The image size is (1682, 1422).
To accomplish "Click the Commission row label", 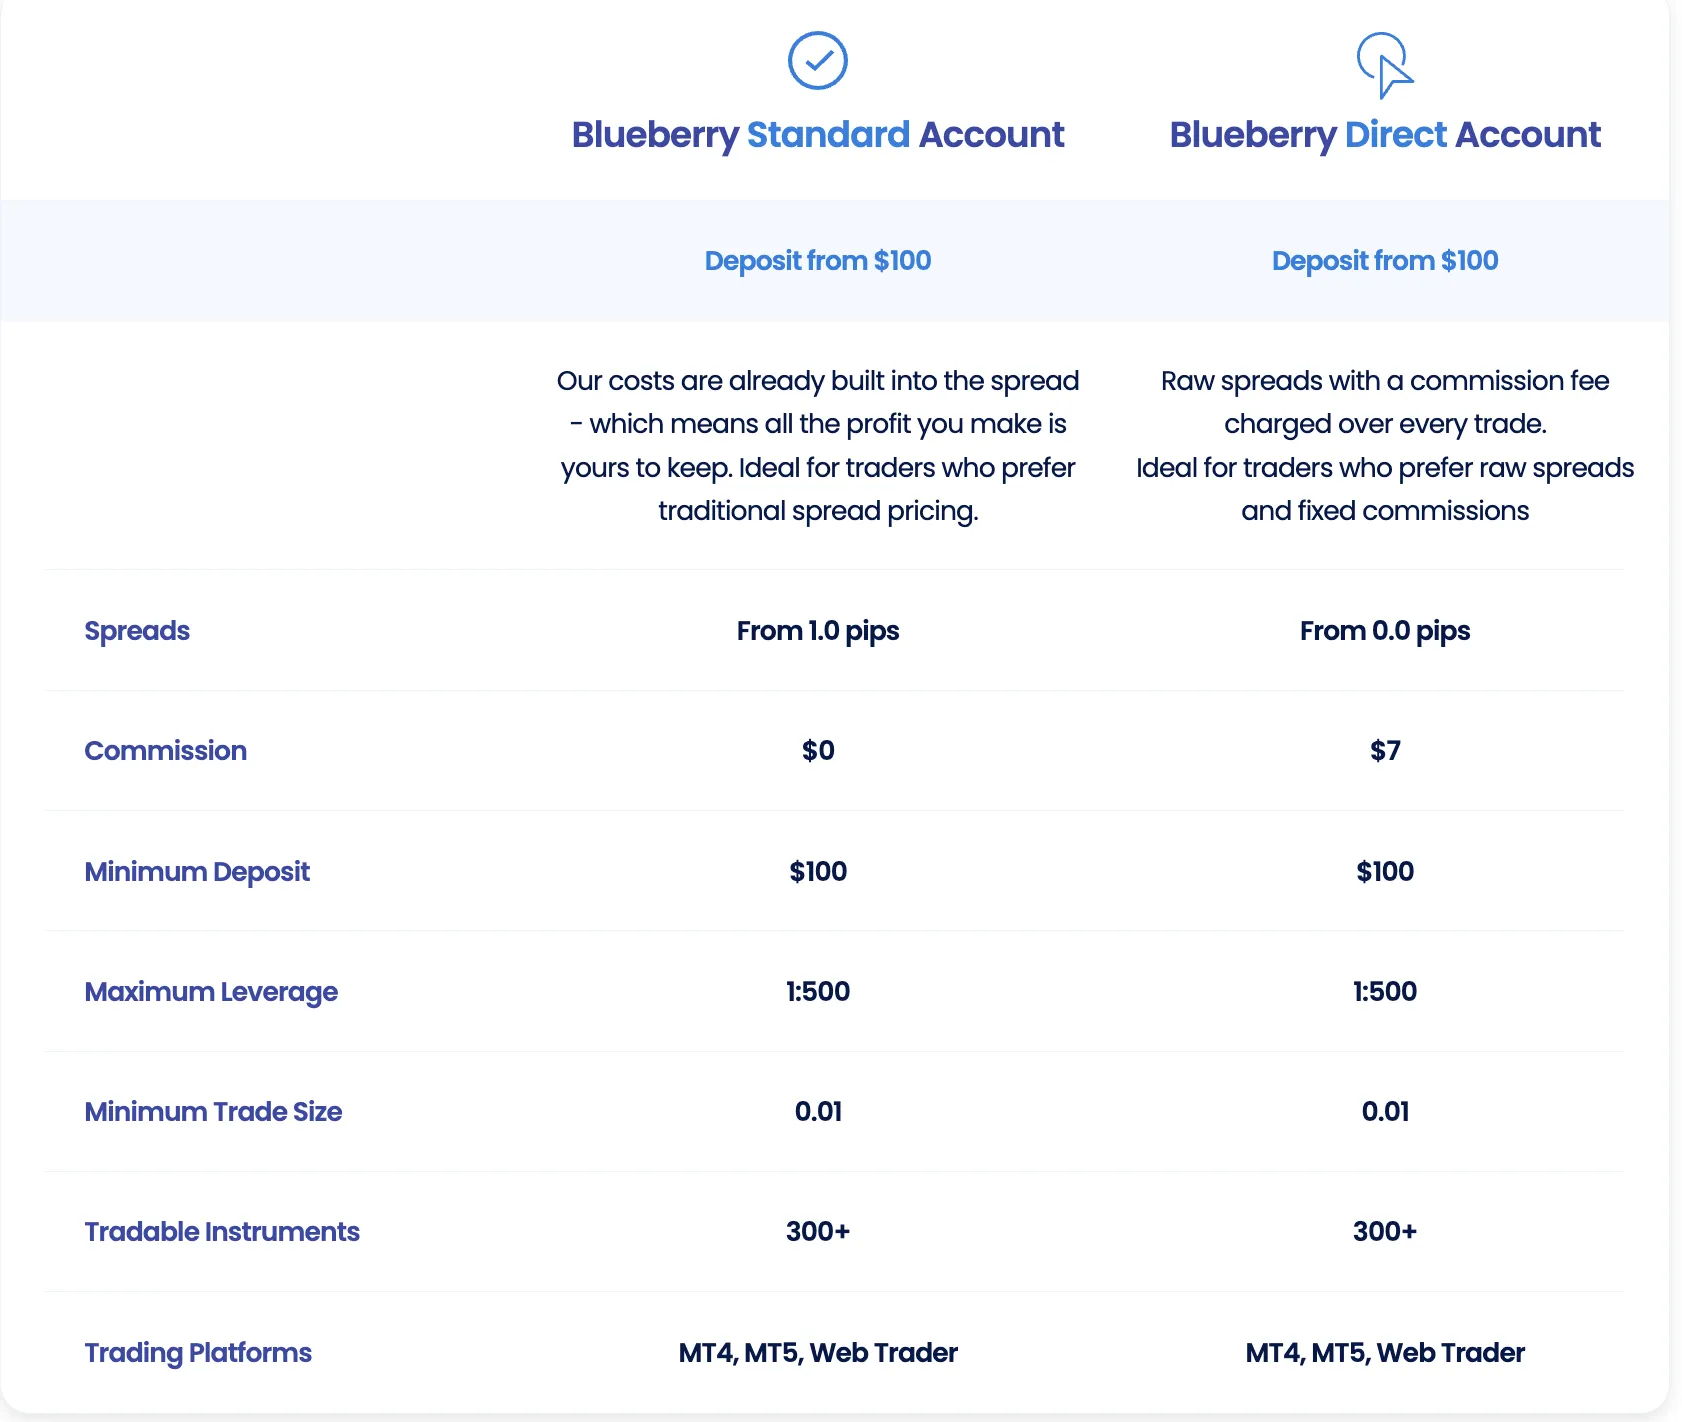I will [165, 751].
